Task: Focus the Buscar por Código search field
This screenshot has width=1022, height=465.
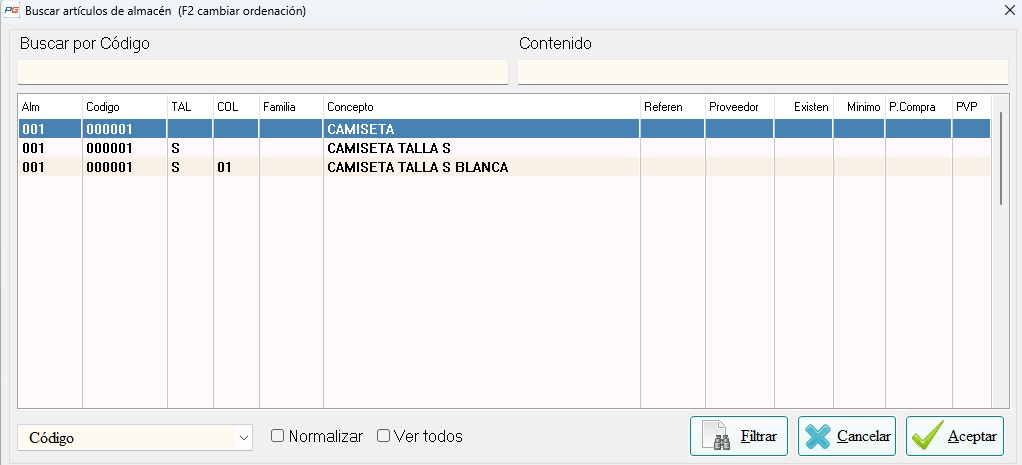Action: tap(263, 72)
